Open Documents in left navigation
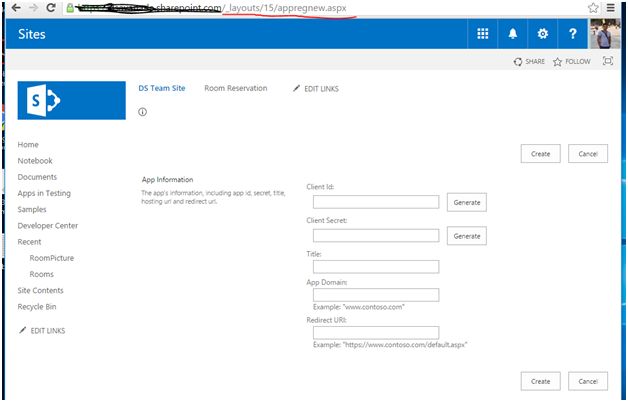The image size is (628, 402). (x=37, y=177)
